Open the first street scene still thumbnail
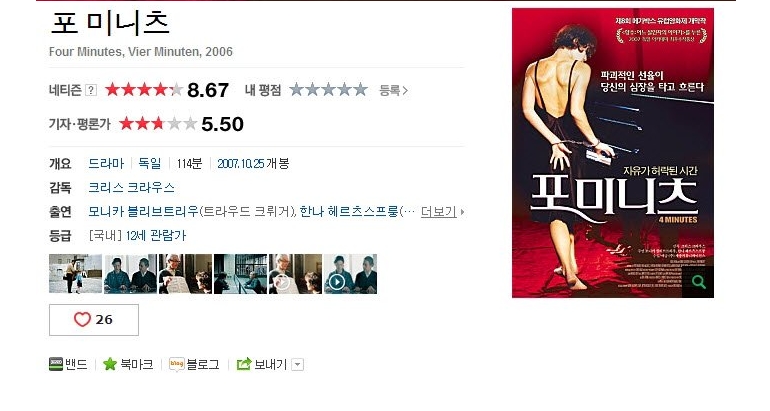This screenshot has height=411, width=770. click(x=75, y=274)
